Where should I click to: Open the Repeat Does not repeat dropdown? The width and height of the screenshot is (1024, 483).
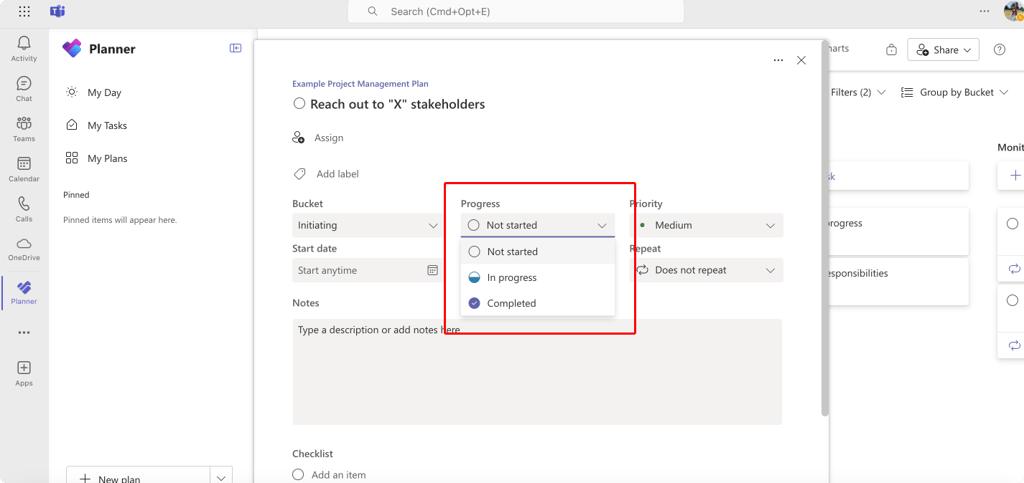coord(706,270)
